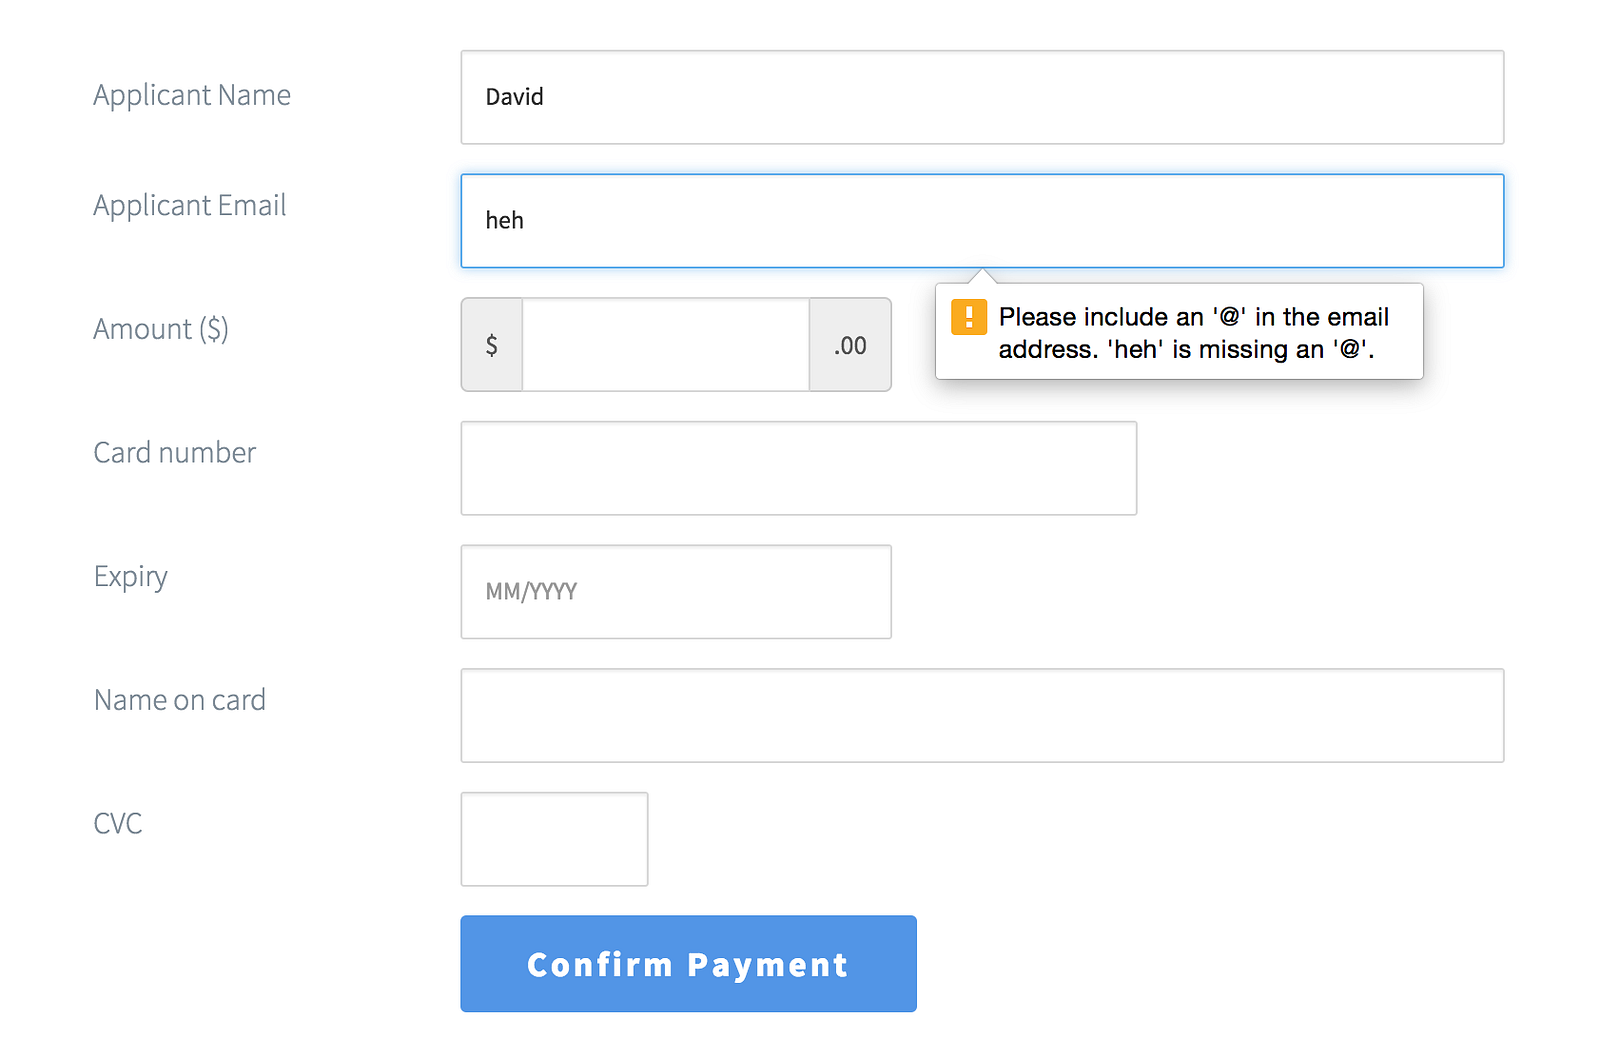Click the email validation tooltip message

click(x=1194, y=333)
